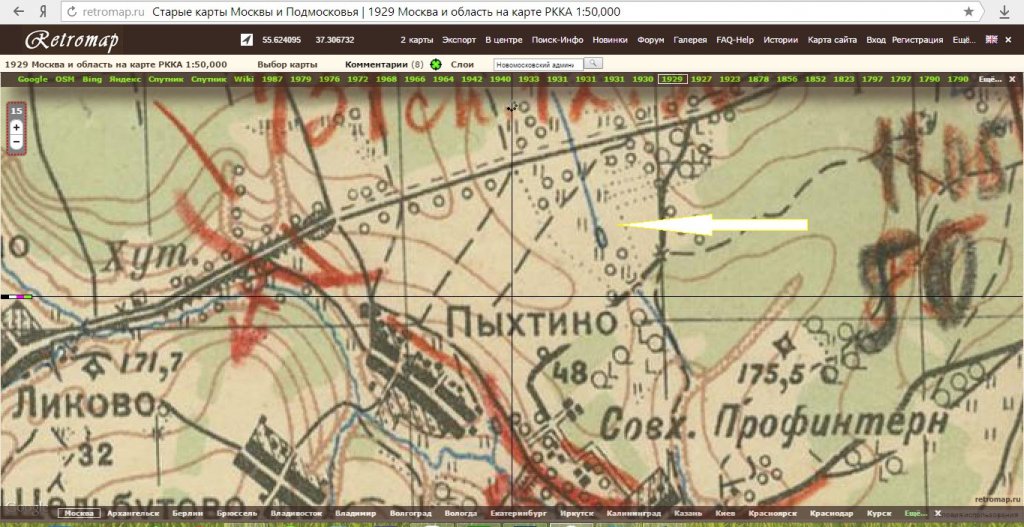Screen dimensions: 1024x527
Task: Select the 1942 map
Action: click(x=472, y=79)
